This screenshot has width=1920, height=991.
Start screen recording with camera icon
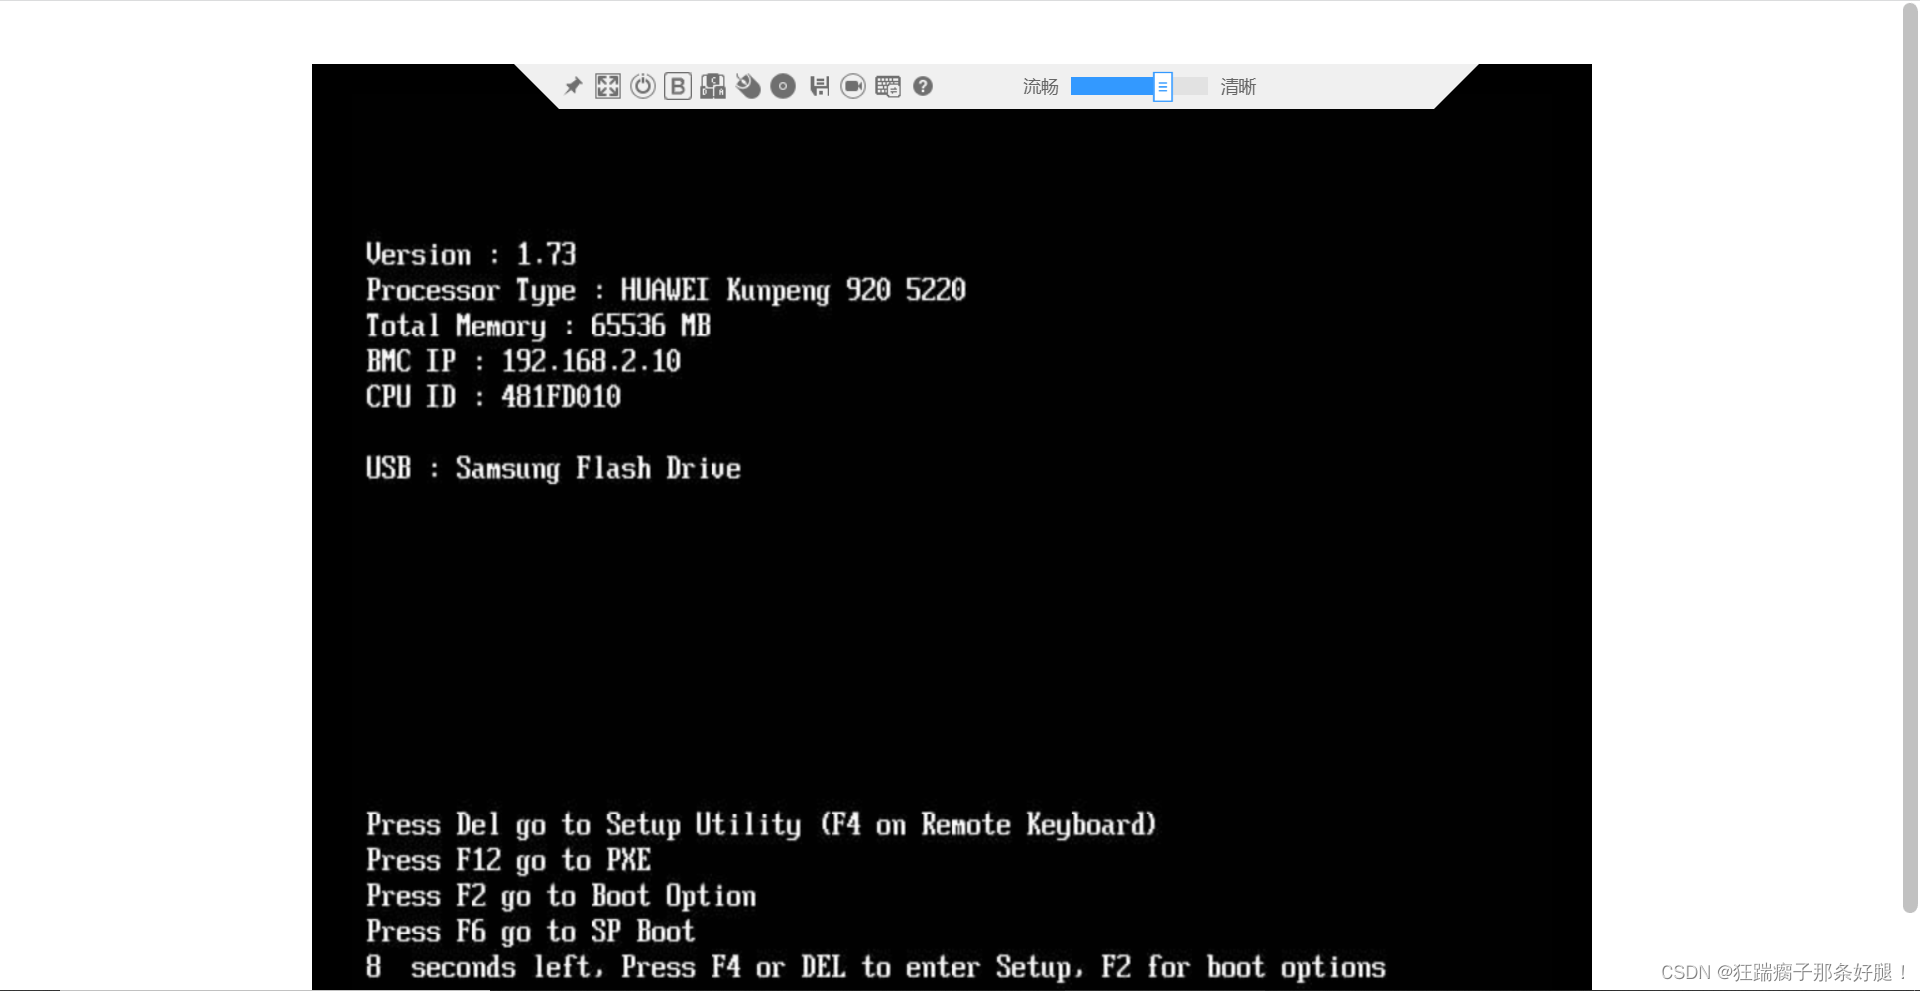tap(853, 86)
